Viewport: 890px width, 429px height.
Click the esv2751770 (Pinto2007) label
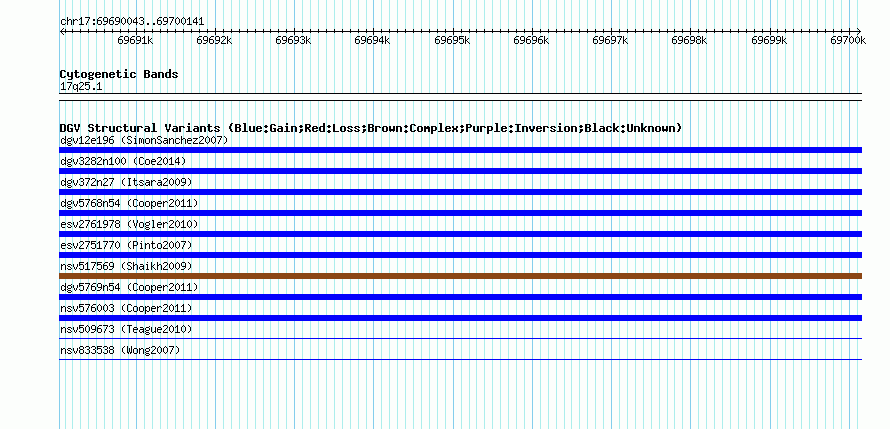pos(126,245)
